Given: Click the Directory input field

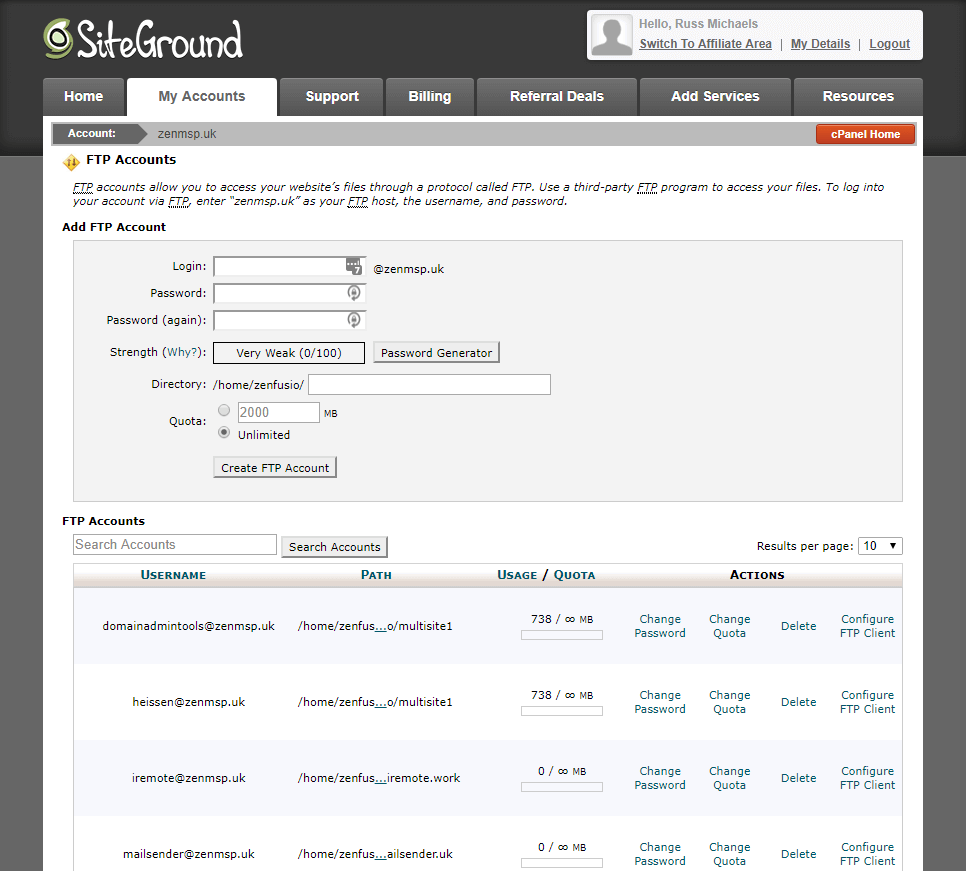Looking at the screenshot, I should click(429, 384).
